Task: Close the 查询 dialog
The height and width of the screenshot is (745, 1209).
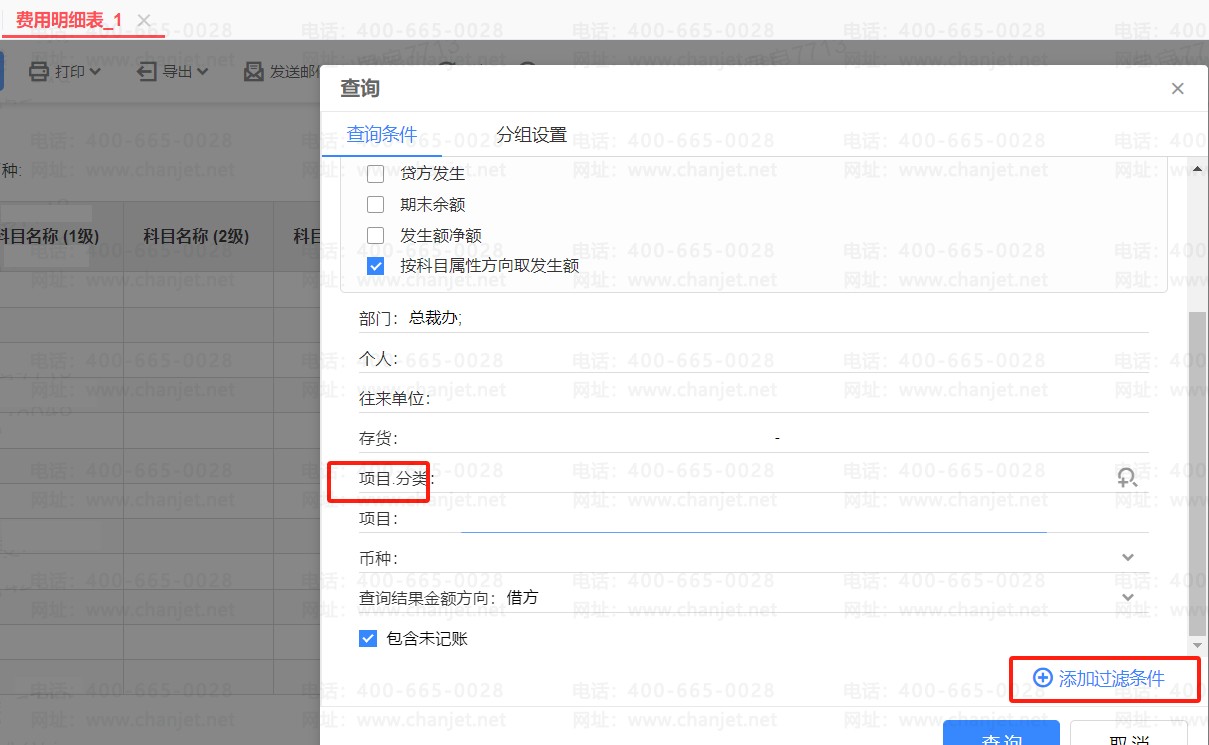Action: [x=1178, y=89]
